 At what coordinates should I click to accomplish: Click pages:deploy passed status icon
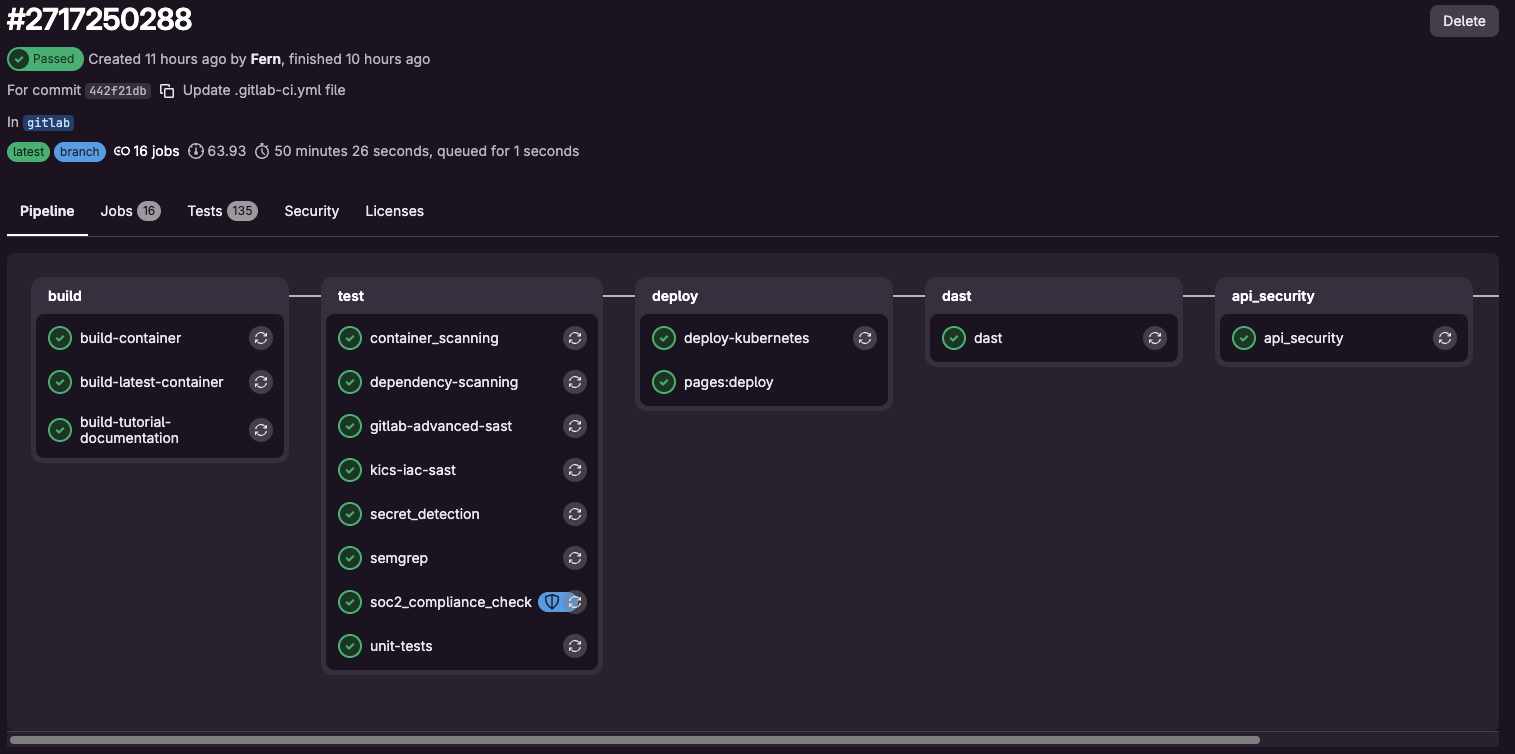[664, 382]
